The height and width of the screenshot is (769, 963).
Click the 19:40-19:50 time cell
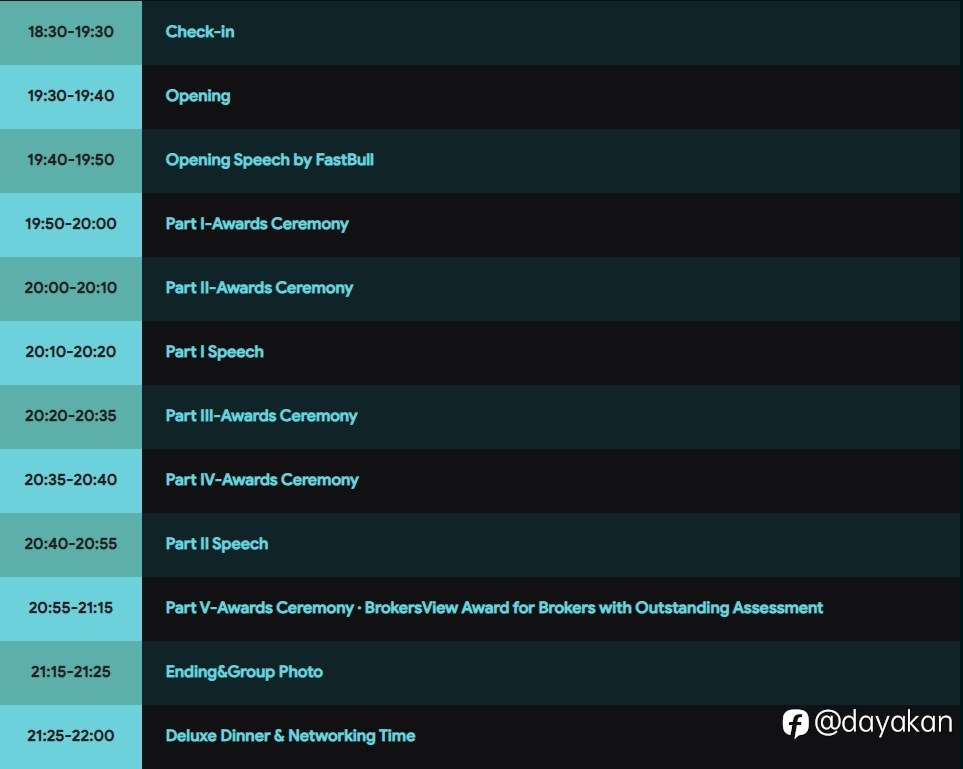click(x=71, y=160)
